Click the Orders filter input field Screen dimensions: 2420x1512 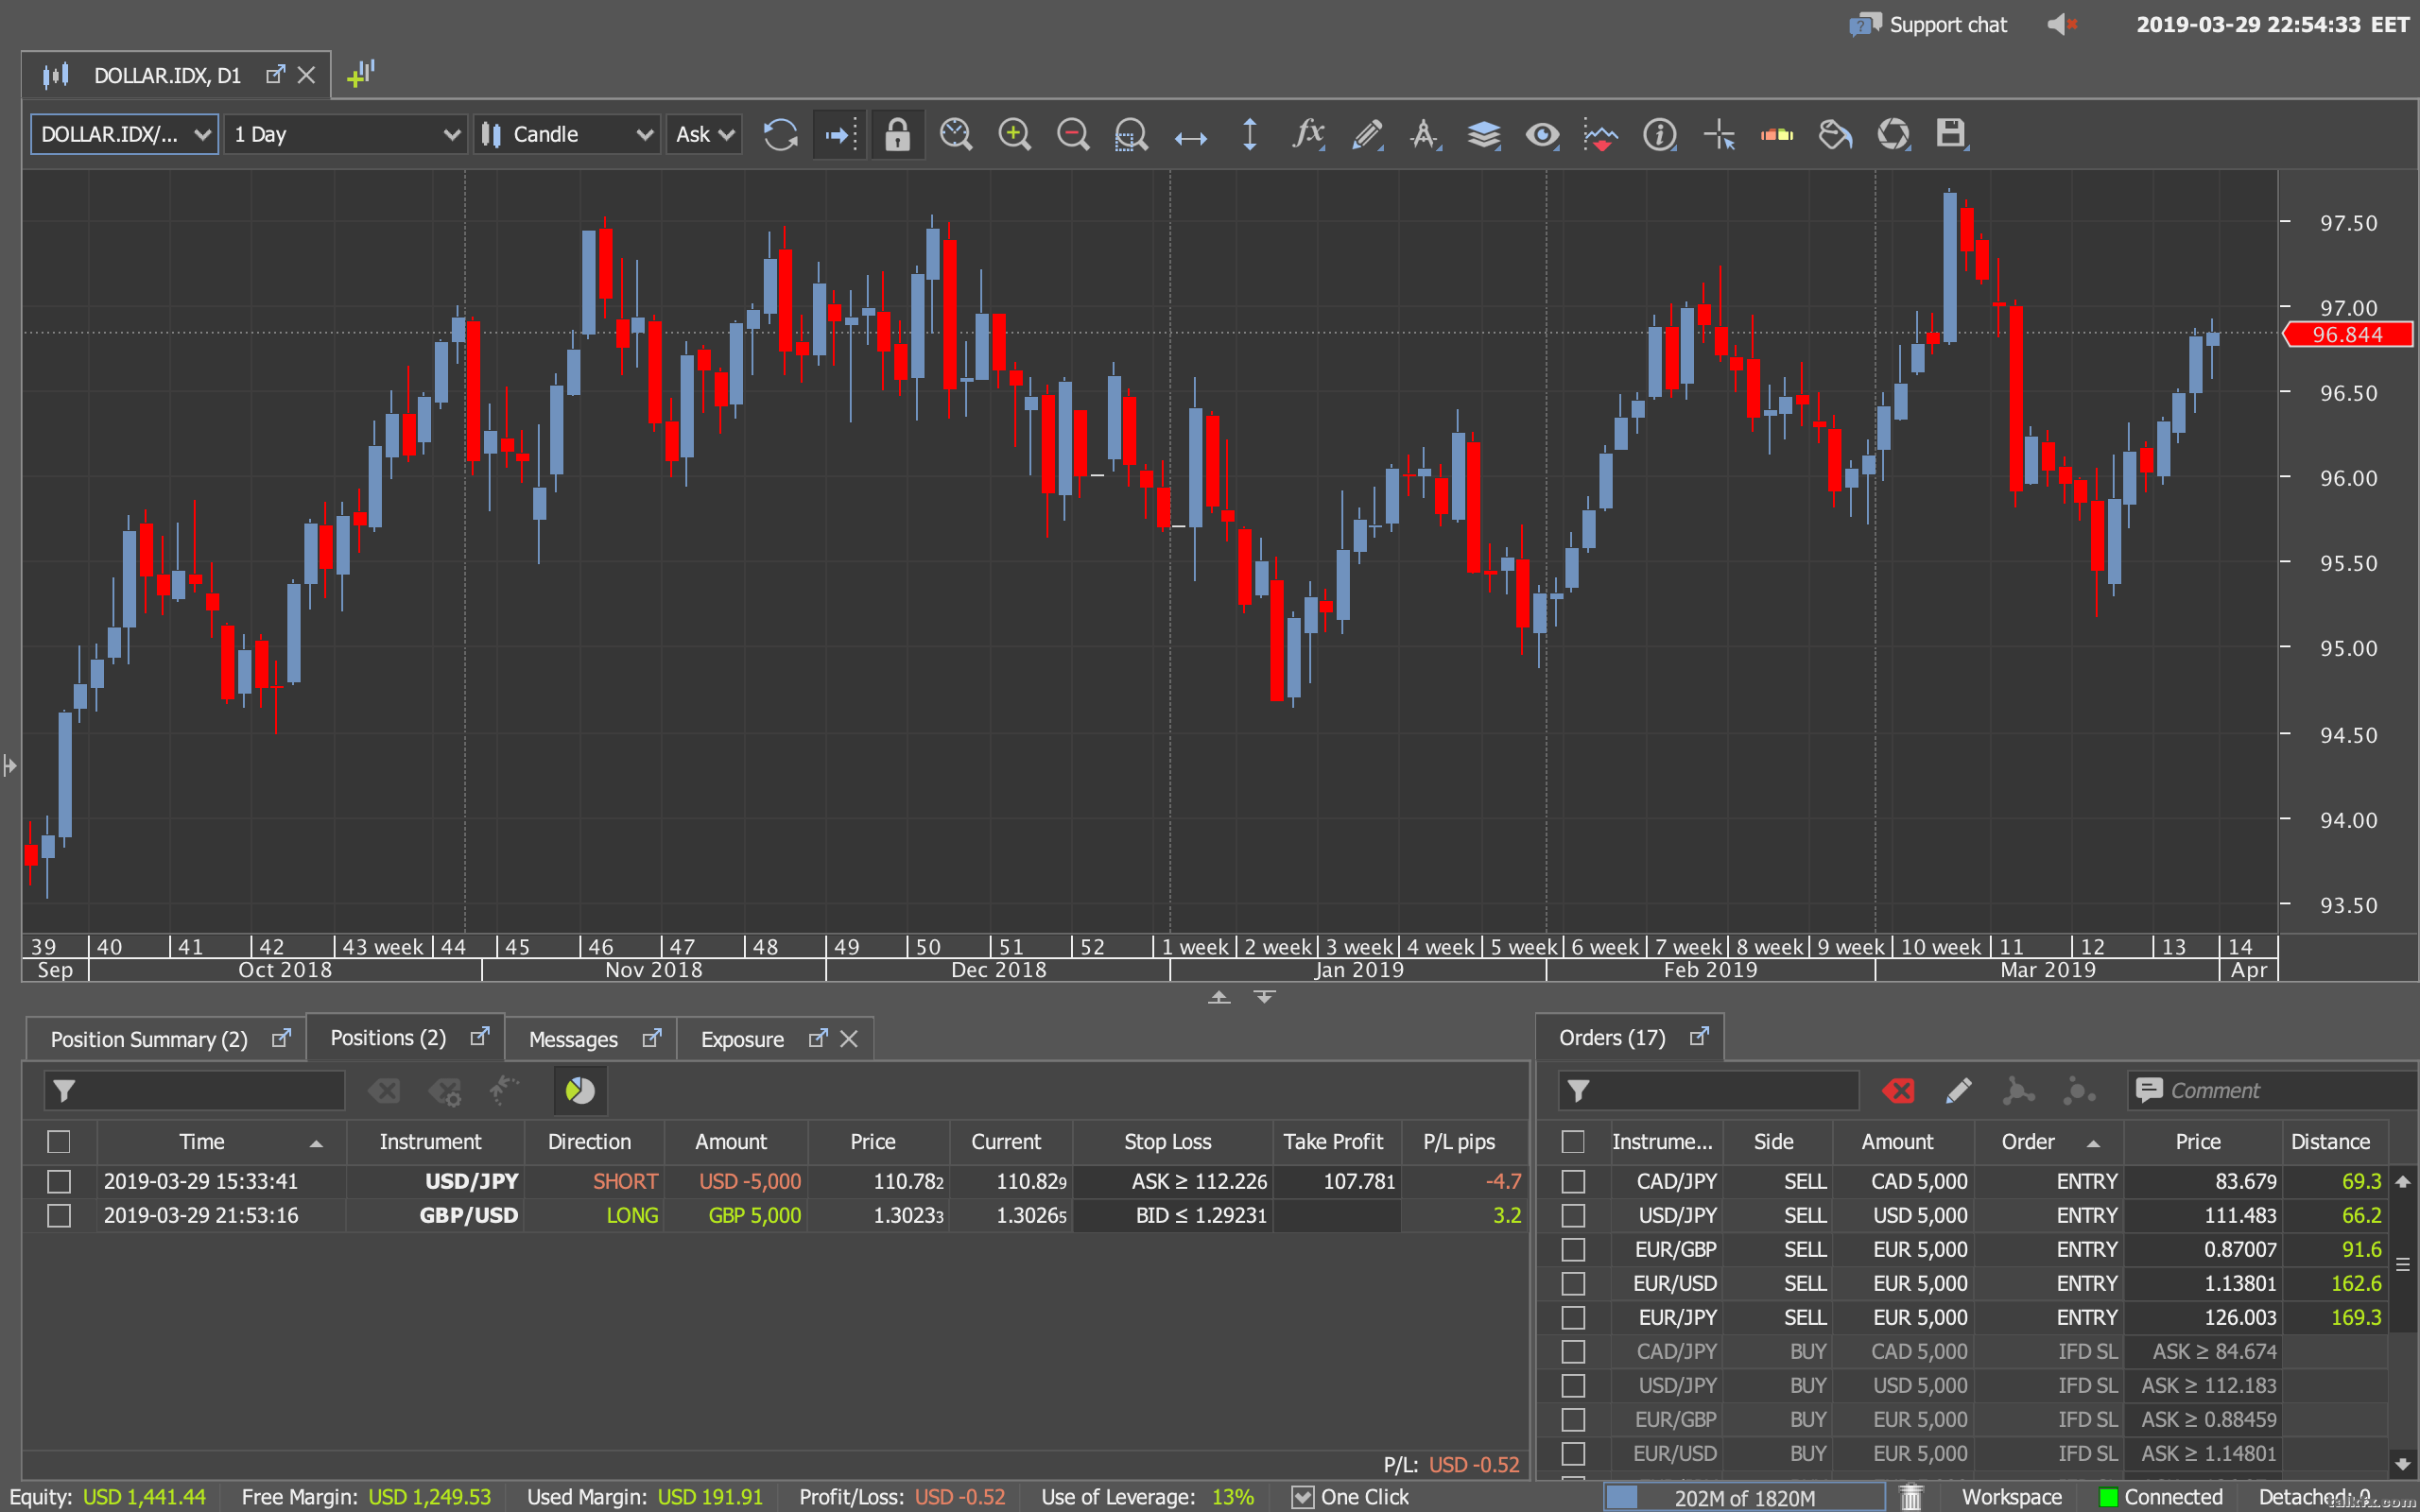(x=1708, y=1090)
